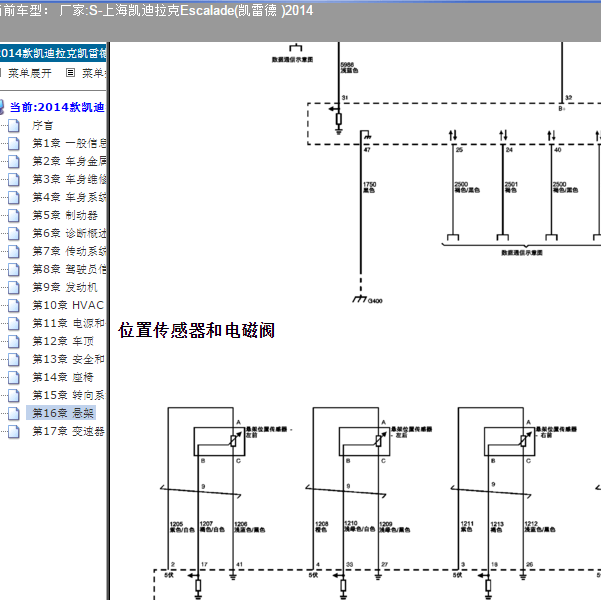Select 第6章 诊断概述 chapter
The width and height of the screenshot is (601, 600).
click(x=69, y=233)
